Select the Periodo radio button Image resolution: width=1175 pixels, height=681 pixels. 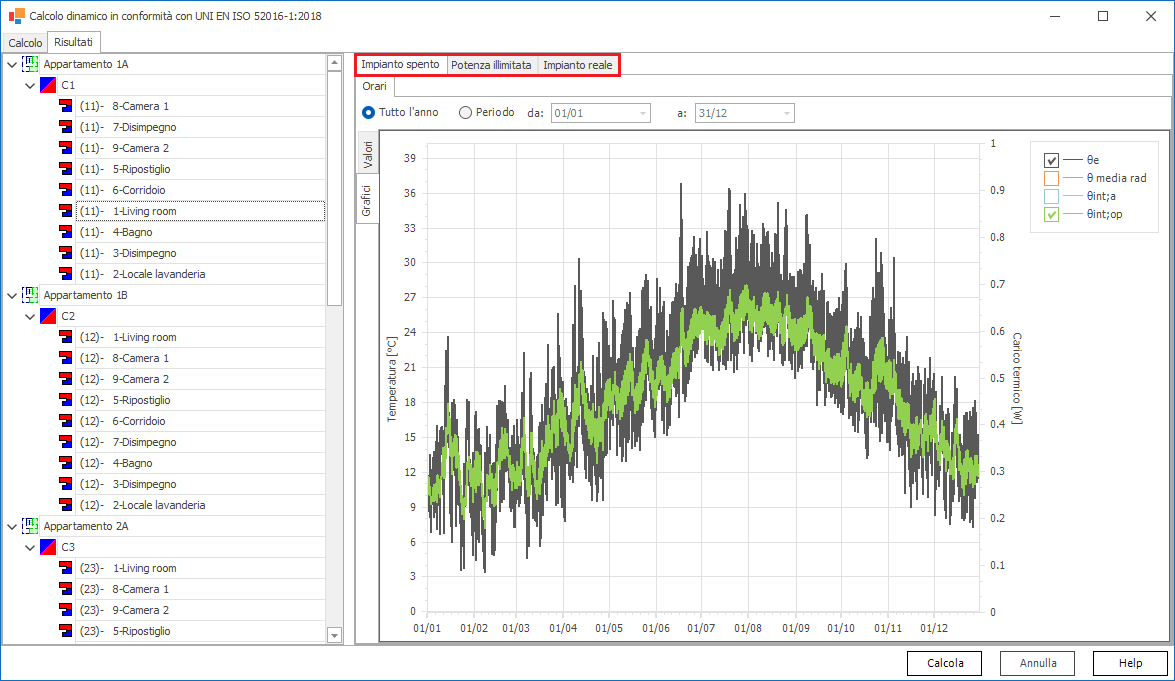[x=465, y=113]
